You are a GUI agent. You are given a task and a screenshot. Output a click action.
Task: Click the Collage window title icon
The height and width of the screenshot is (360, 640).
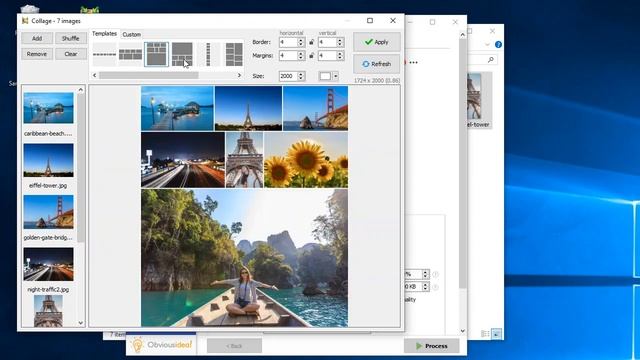tap(25, 21)
